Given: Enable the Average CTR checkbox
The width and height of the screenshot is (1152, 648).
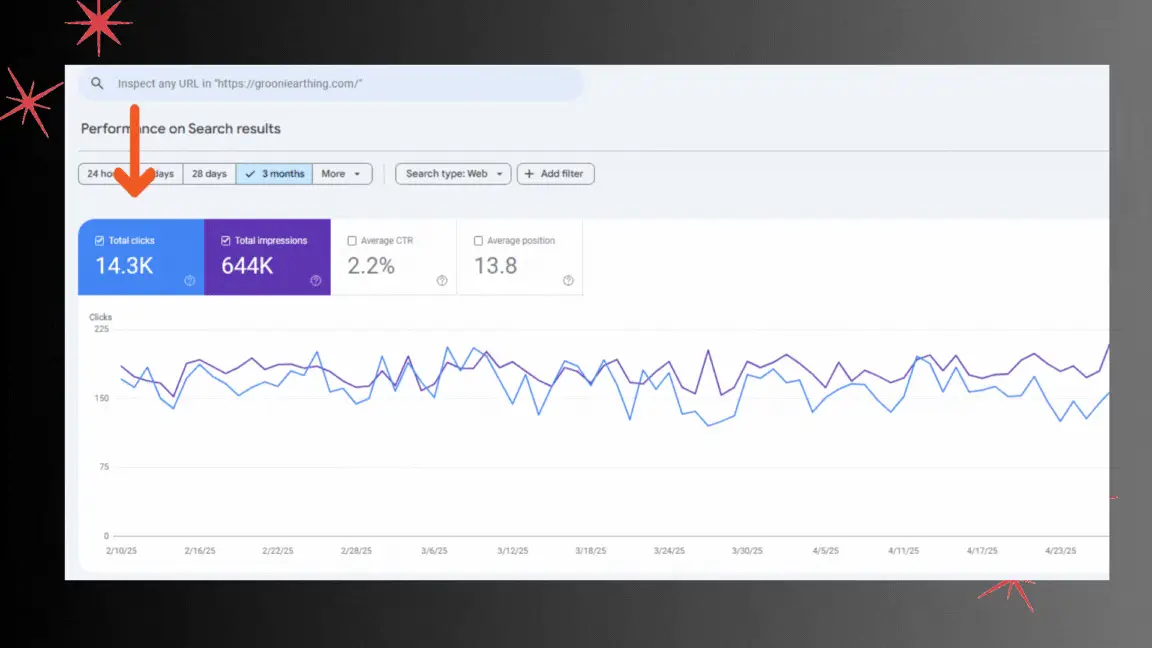Looking at the screenshot, I should [352, 240].
